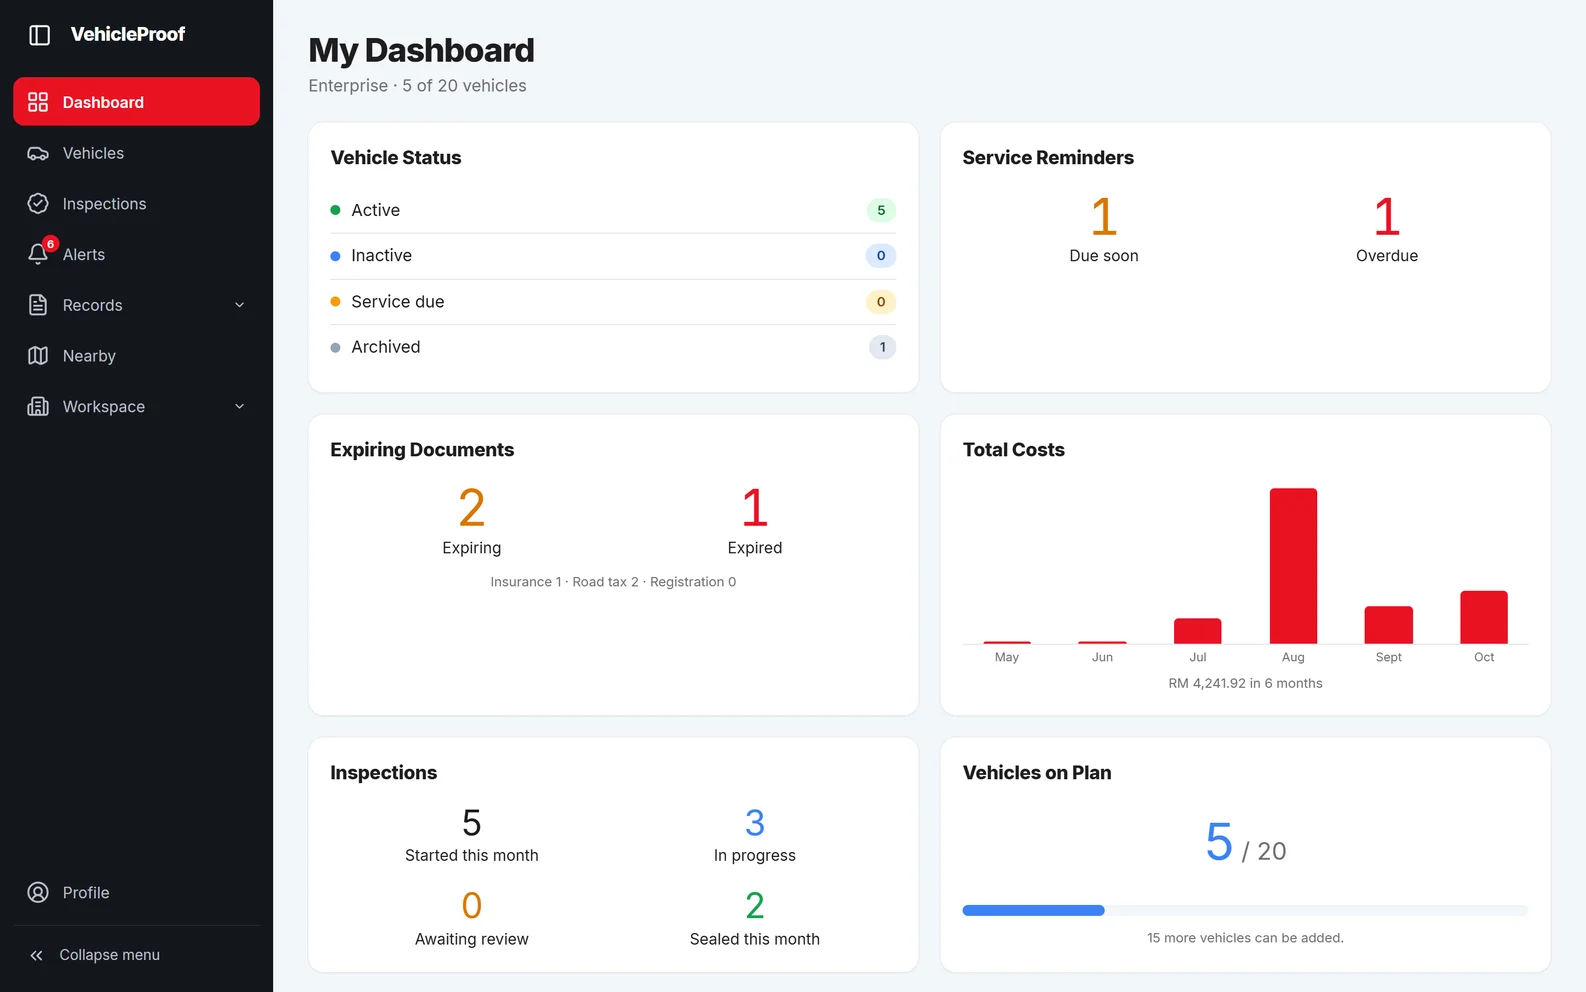
Task: Open the Profile page
Action: (x=136, y=893)
